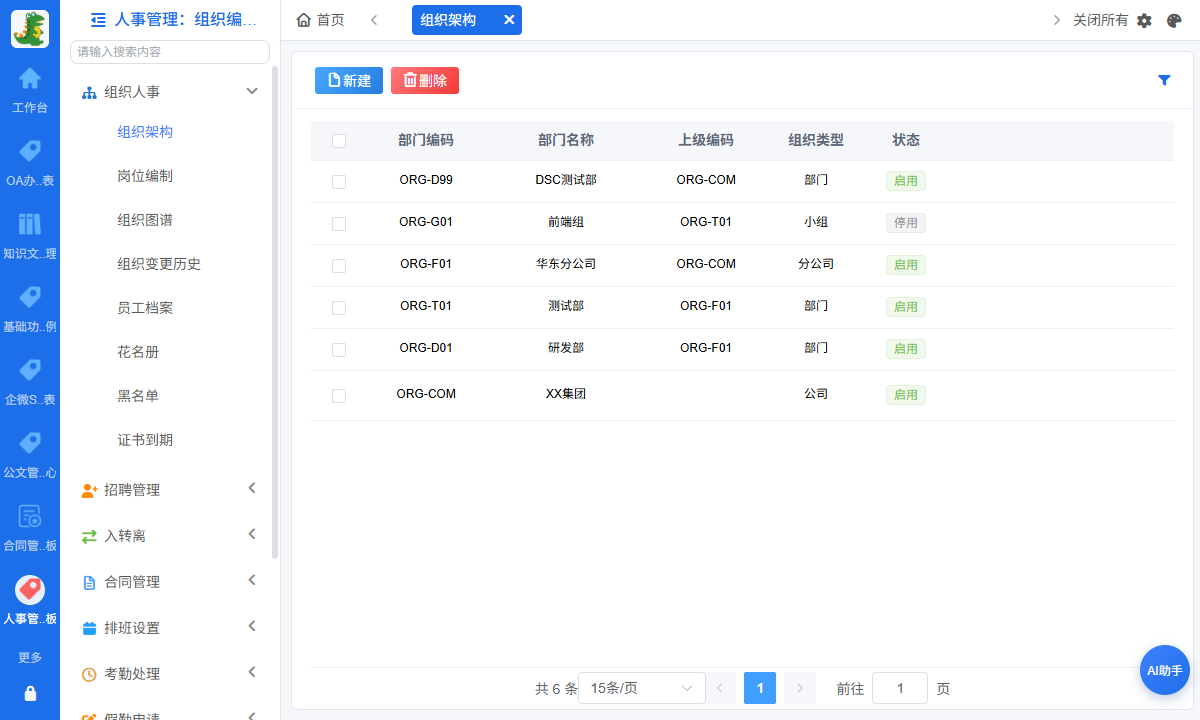Click the 新建 button
Viewport: 1200px width, 720px height.
click(349, 81)
